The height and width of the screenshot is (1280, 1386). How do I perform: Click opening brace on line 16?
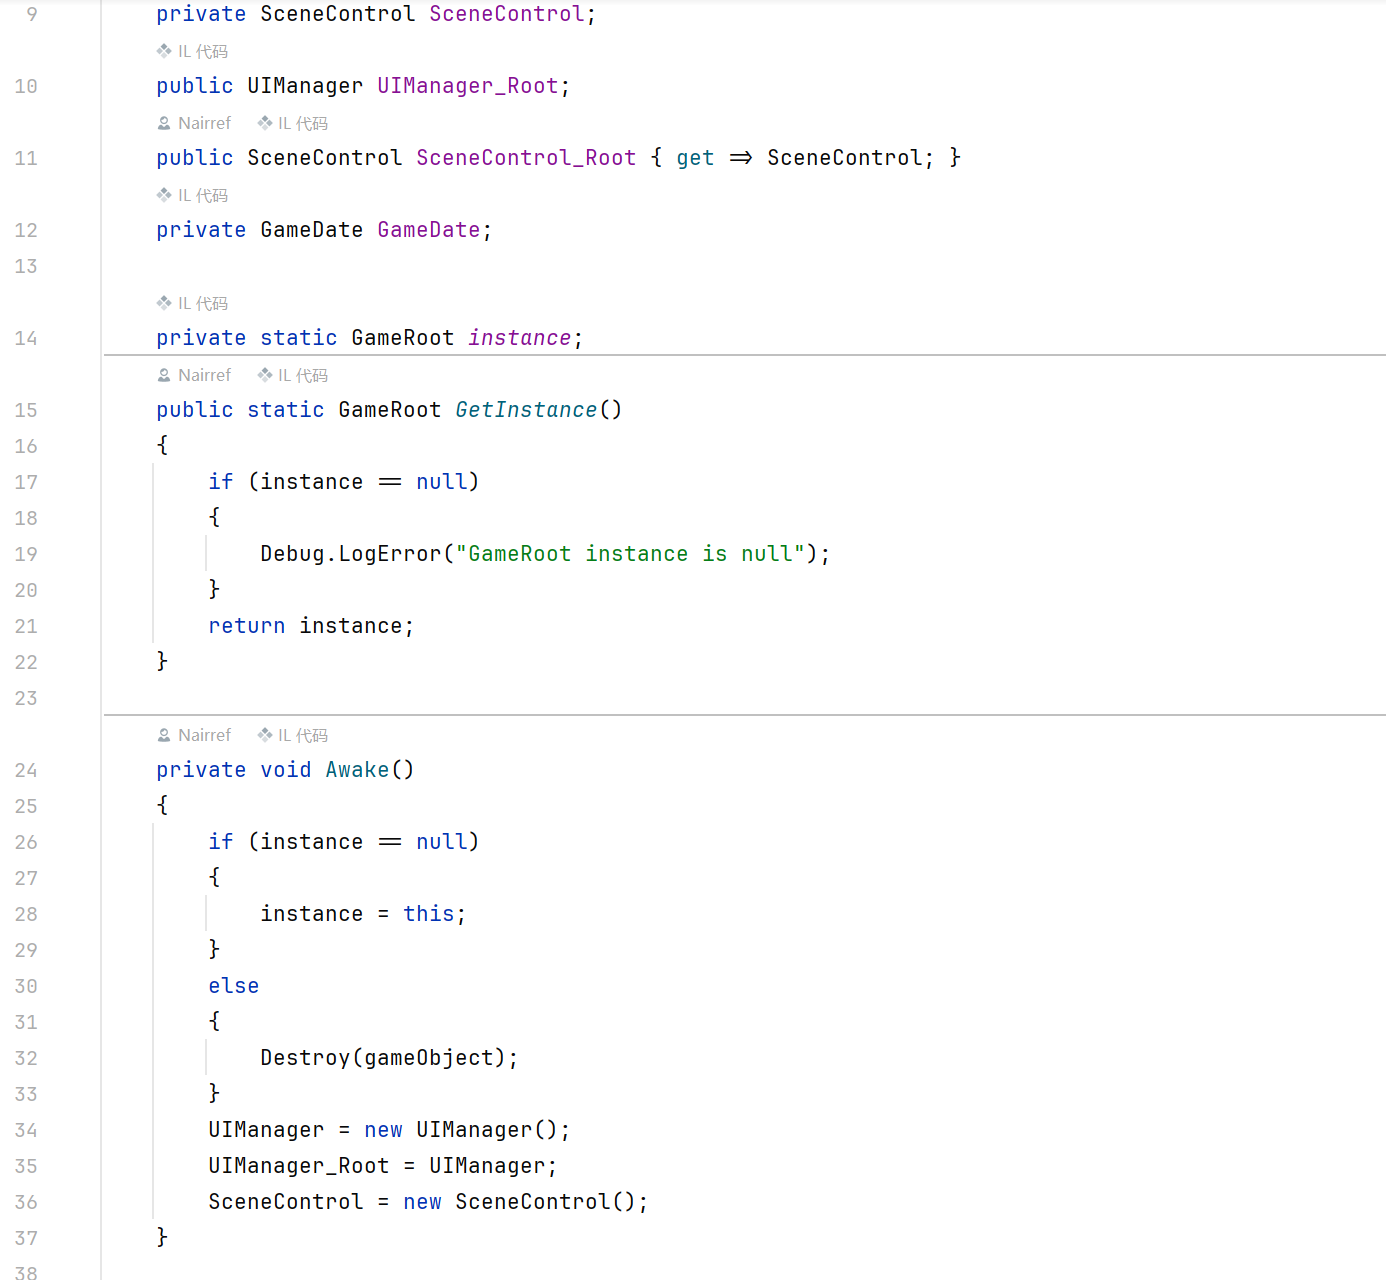click(x=163, y=446)
